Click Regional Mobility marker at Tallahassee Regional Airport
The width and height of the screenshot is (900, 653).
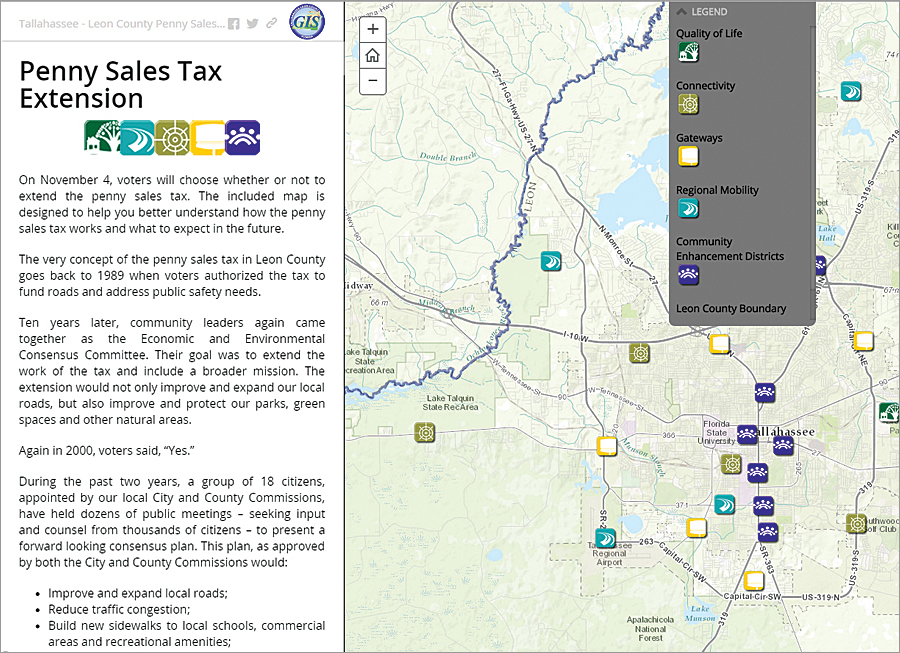coord(606,538)
